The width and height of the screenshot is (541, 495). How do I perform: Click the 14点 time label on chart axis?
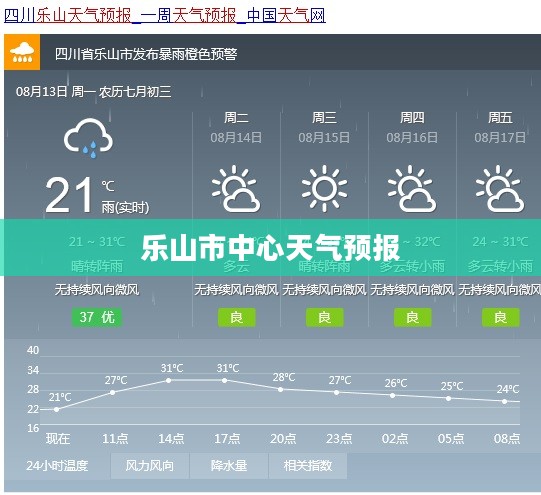click(171, 439)
